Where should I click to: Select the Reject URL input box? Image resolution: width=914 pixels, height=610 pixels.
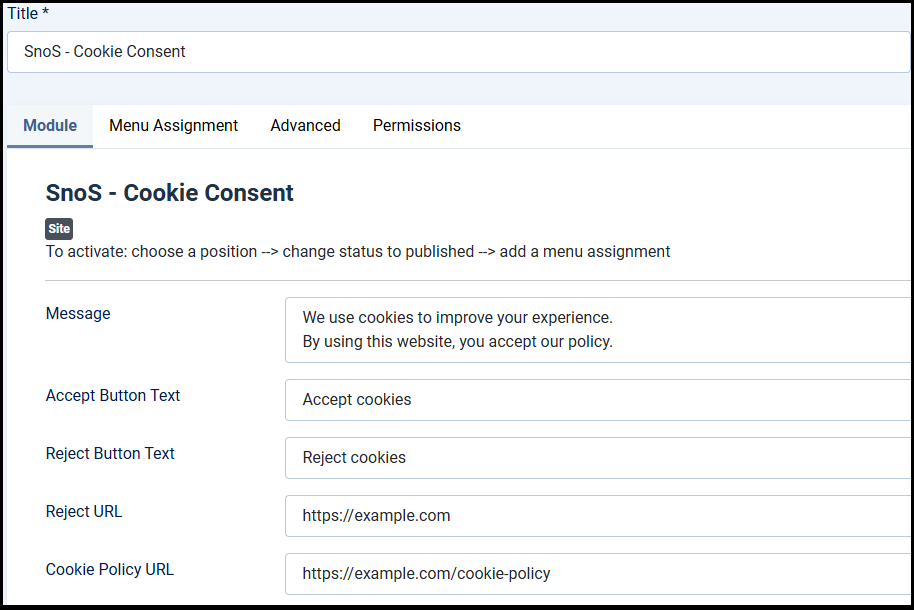coord(598,516)
